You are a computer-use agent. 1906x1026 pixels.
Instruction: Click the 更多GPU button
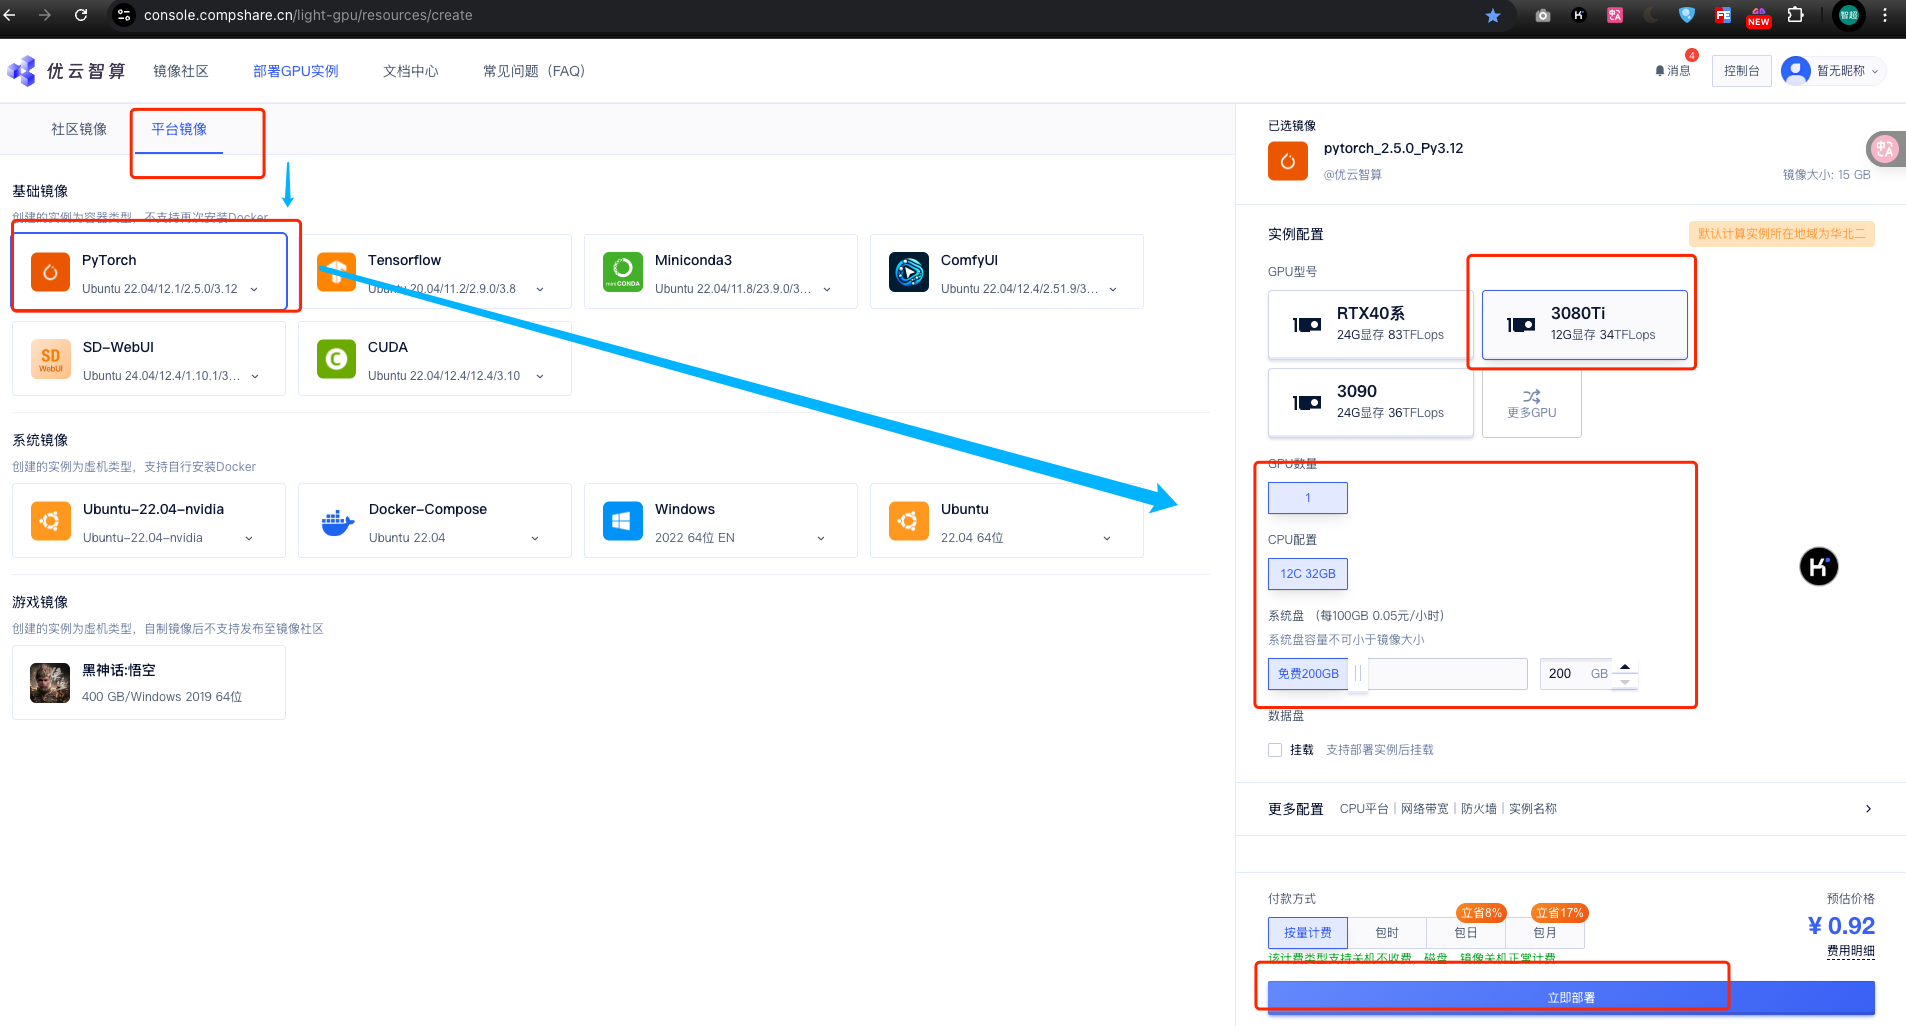click(x=1532, y=403)
